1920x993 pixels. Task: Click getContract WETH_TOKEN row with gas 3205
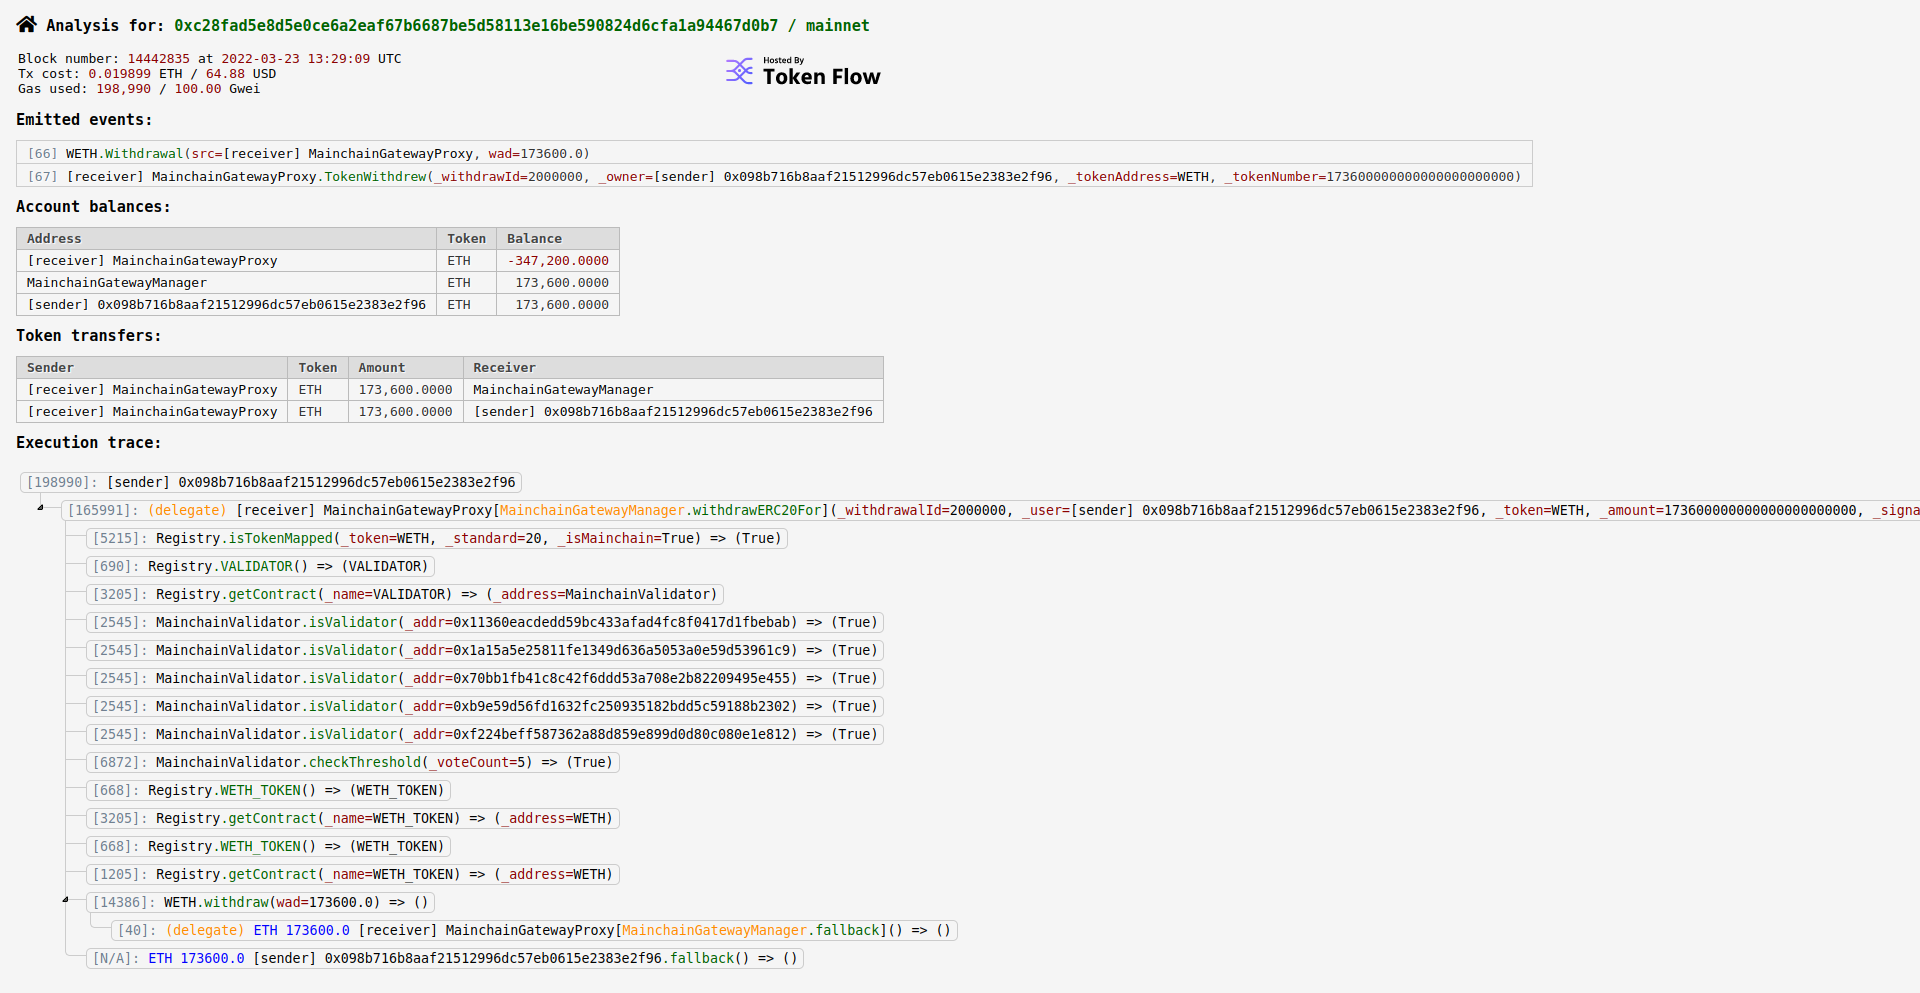[x=353, y=818]
